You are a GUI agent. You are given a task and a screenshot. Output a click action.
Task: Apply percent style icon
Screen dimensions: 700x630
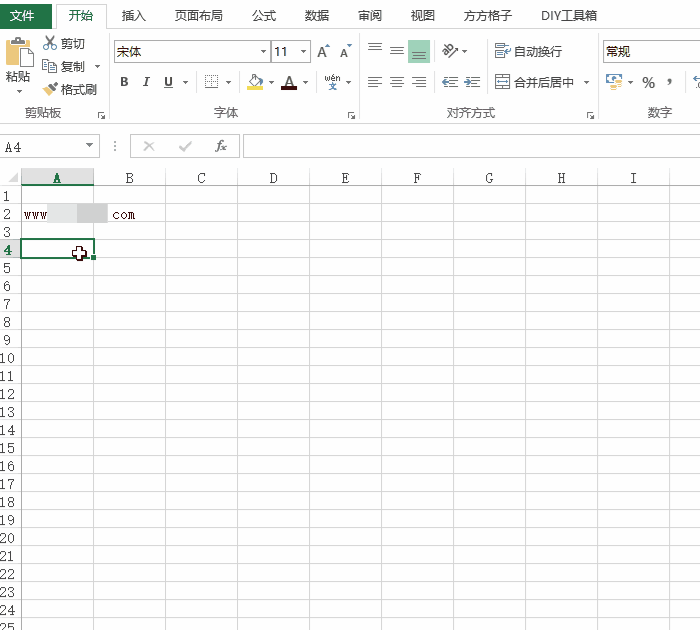(x=649, y=83)
